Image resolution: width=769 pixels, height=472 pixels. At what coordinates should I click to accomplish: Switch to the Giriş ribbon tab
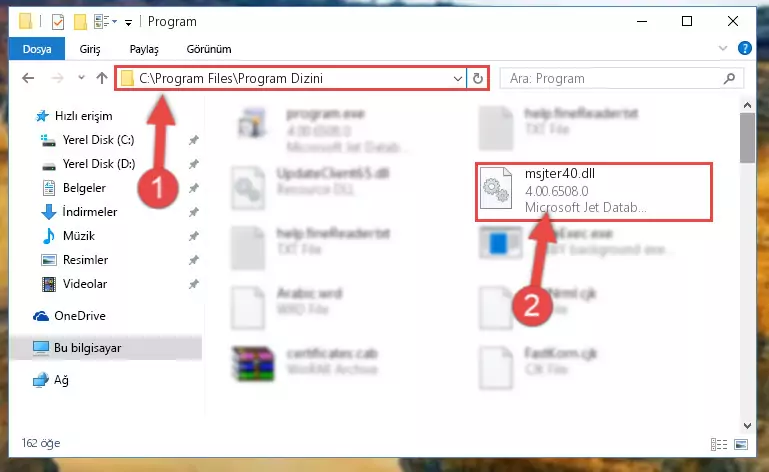pyautogui.click(x=90, y=49)
